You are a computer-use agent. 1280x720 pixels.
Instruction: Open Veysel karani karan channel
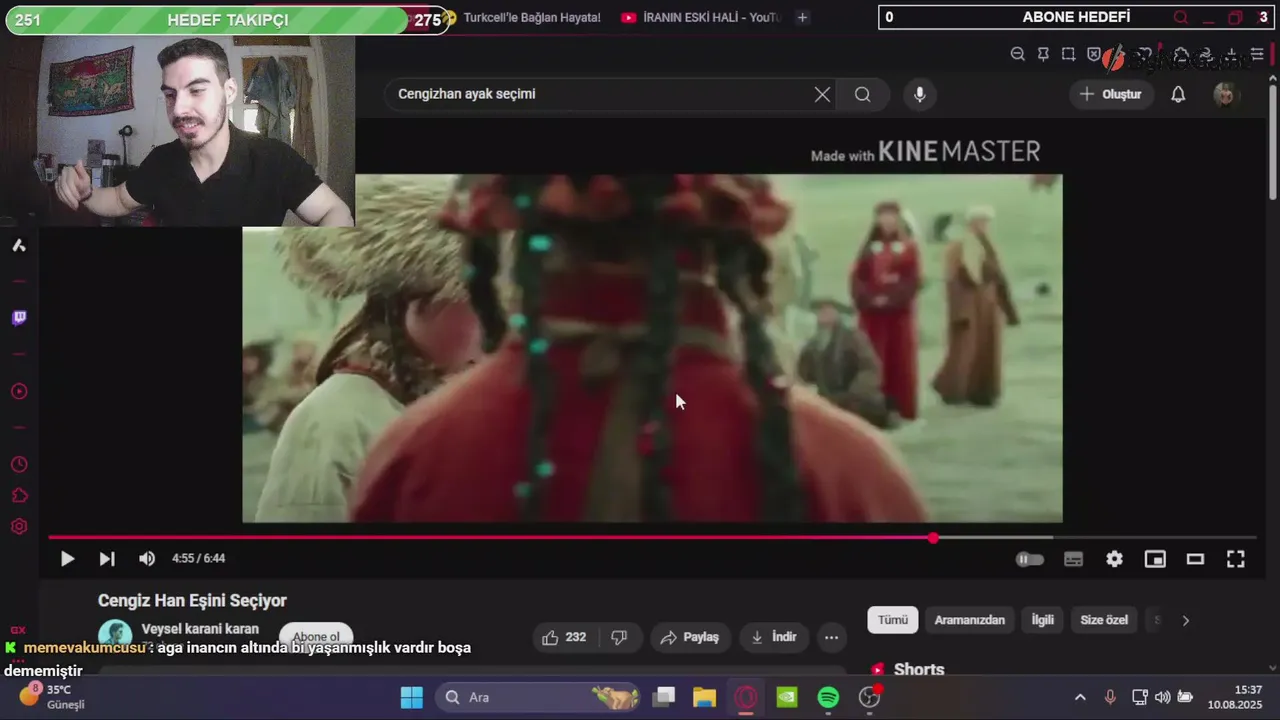tap(200, 629)
